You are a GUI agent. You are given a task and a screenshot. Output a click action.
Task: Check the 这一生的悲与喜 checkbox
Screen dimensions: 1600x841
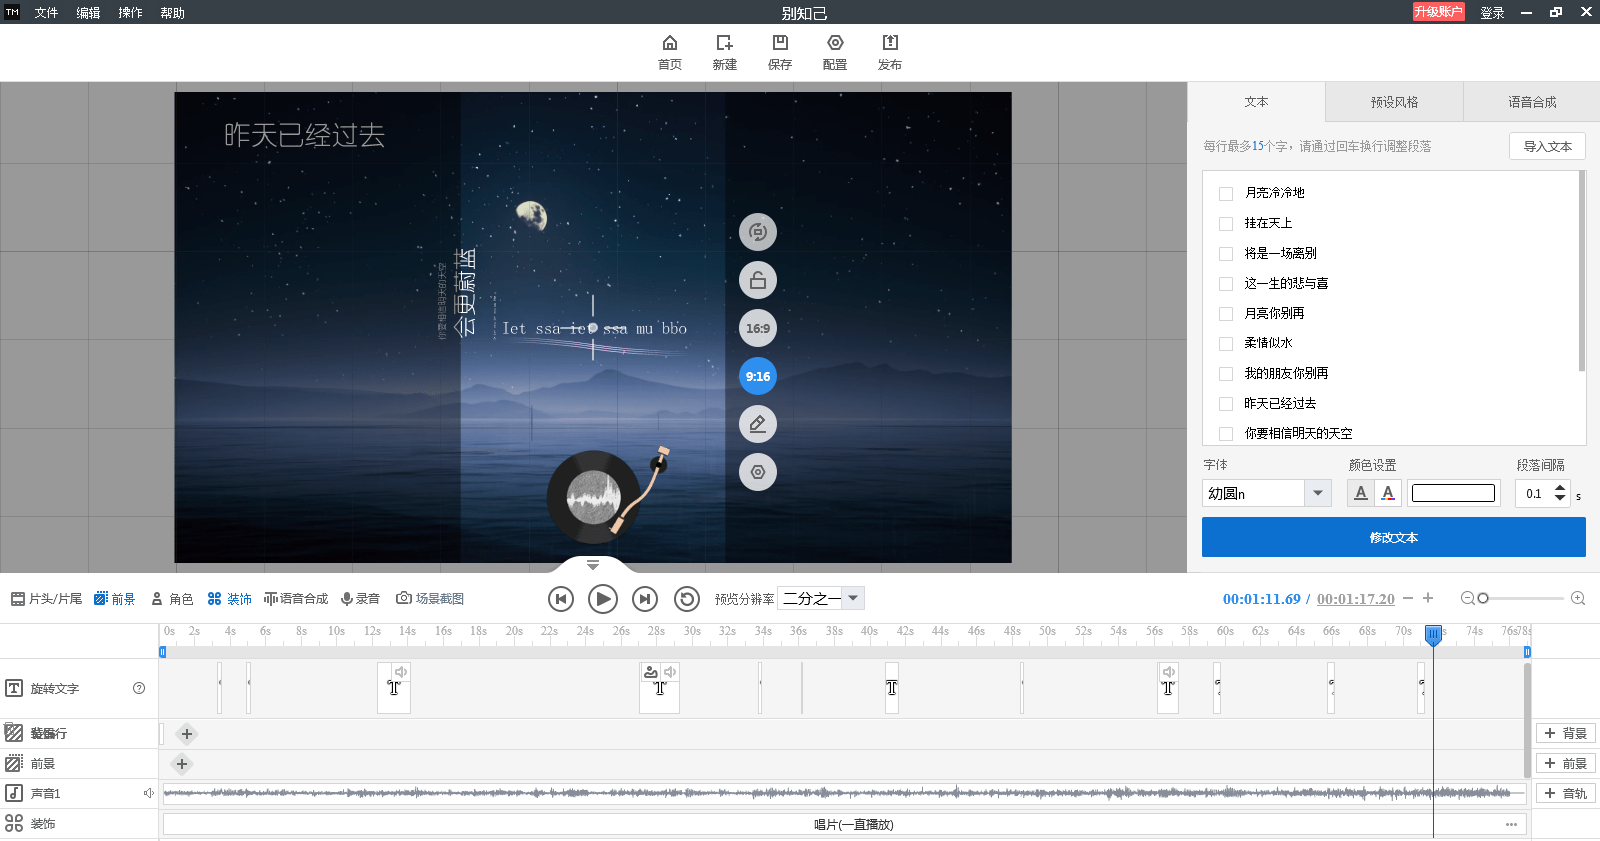(1226, 284)
